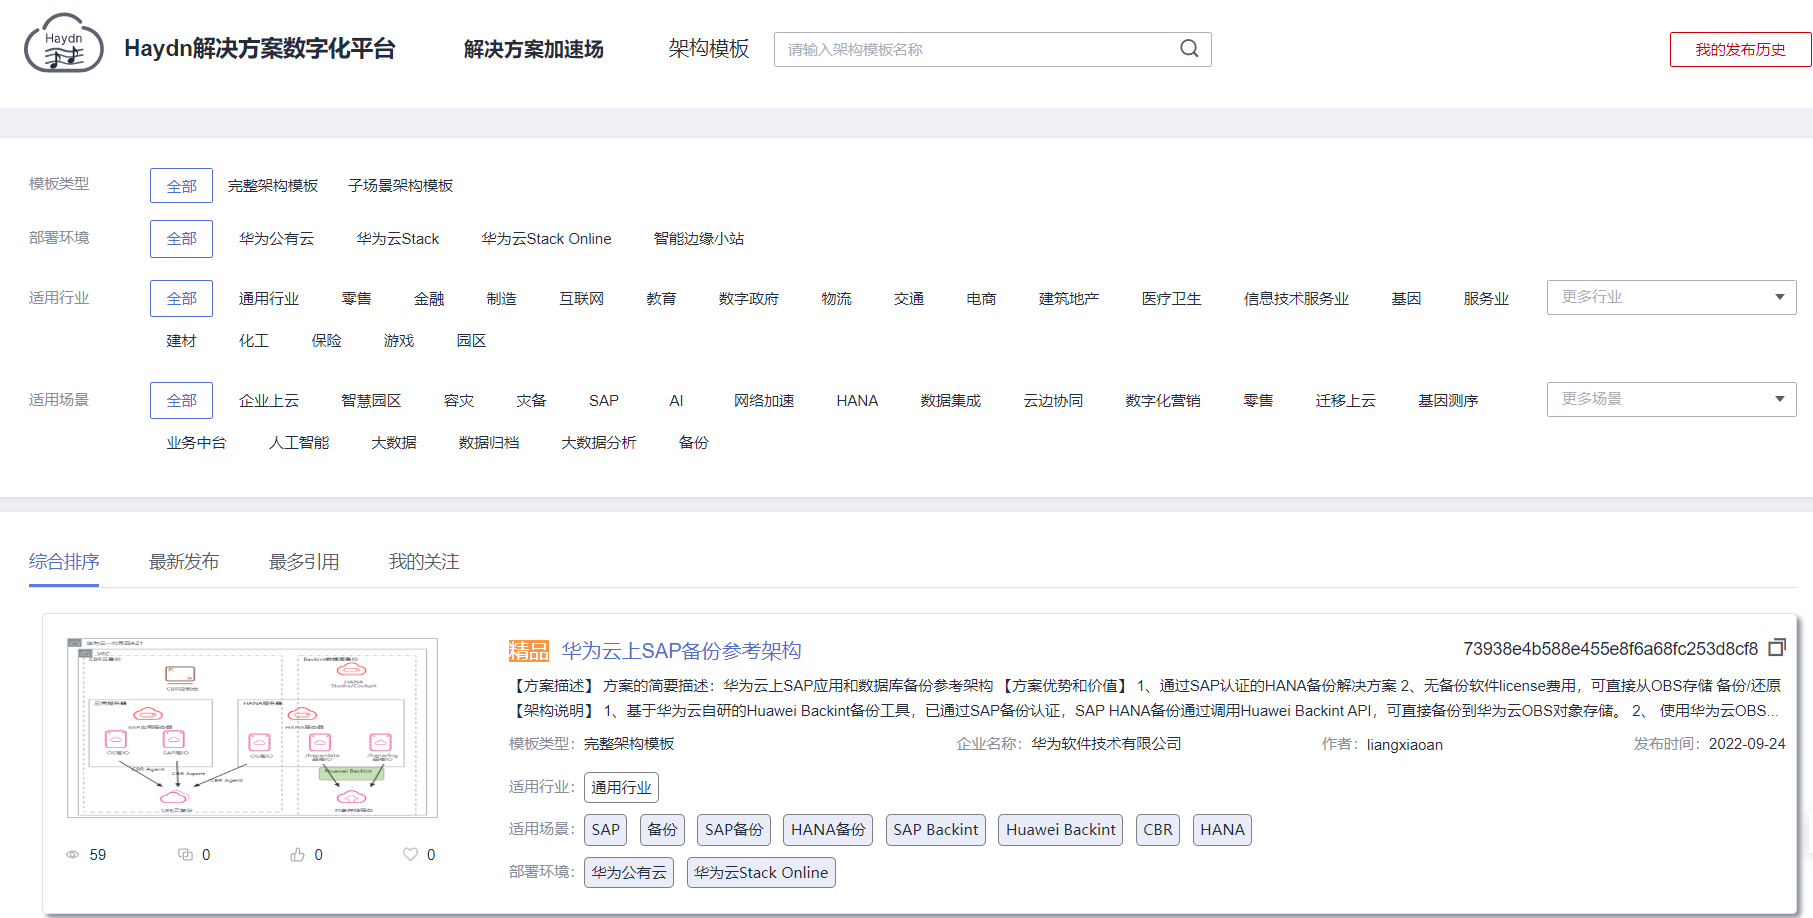The height and width of the screenshot is (918, 1813).
Task: Click the Haydn cloud logo
Action: (63, 43)
